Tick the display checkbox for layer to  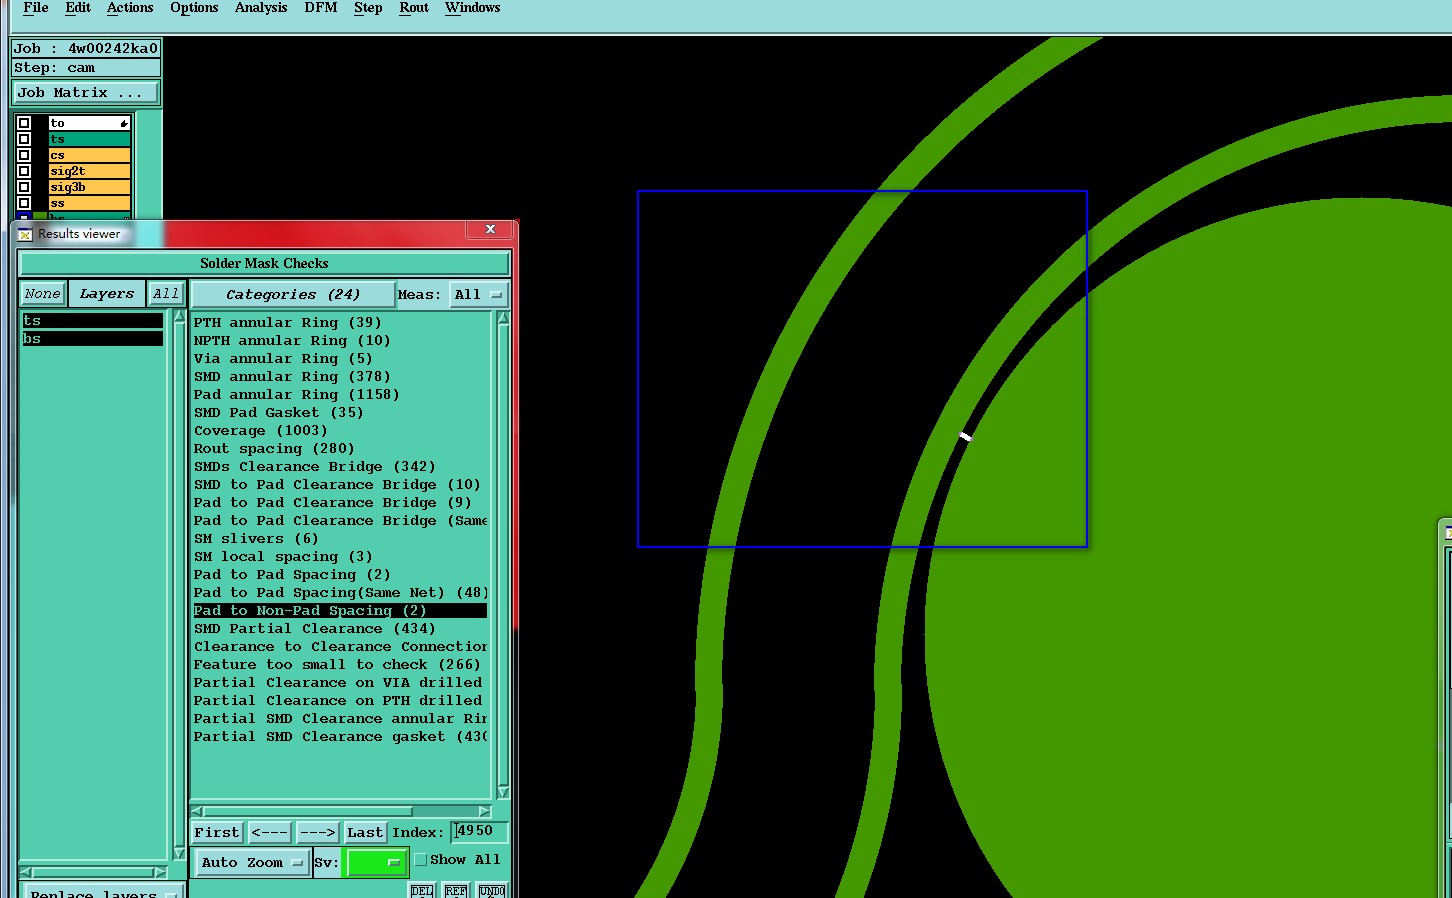click(x=24, y=123)
